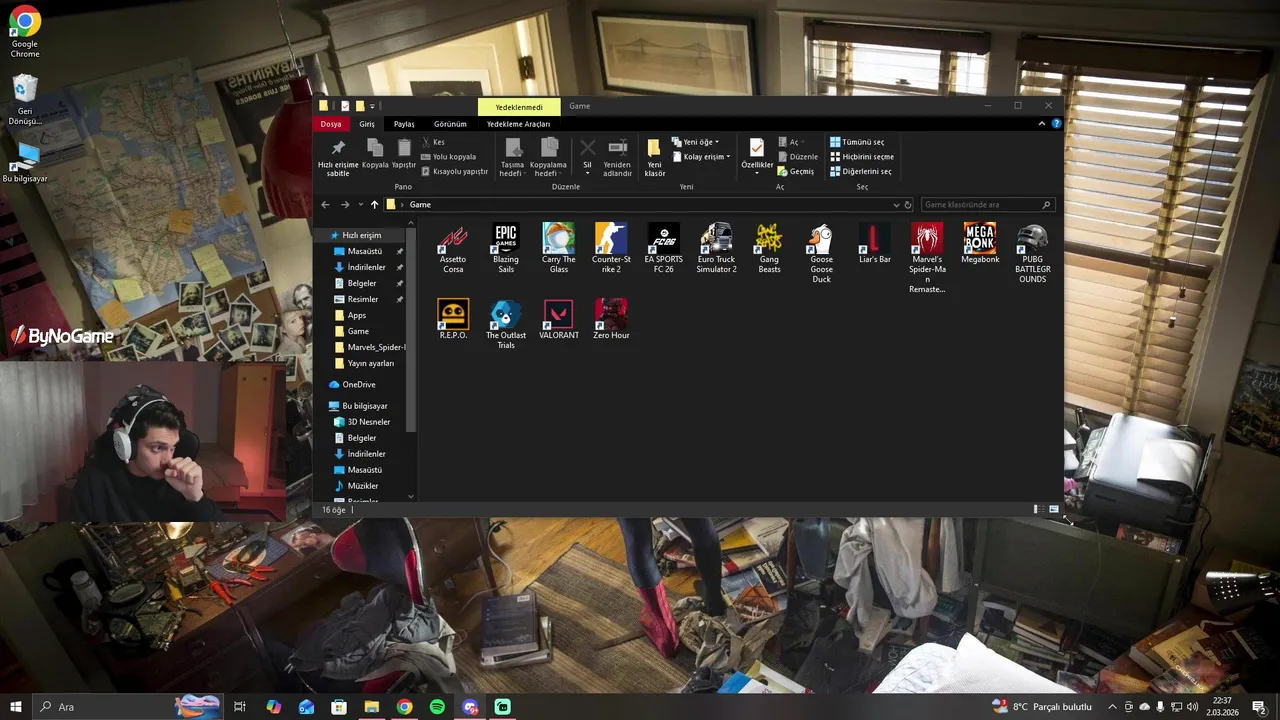Open the Dosya menu tab
This screenshot has height=720, width=1280.
point(331,124)
